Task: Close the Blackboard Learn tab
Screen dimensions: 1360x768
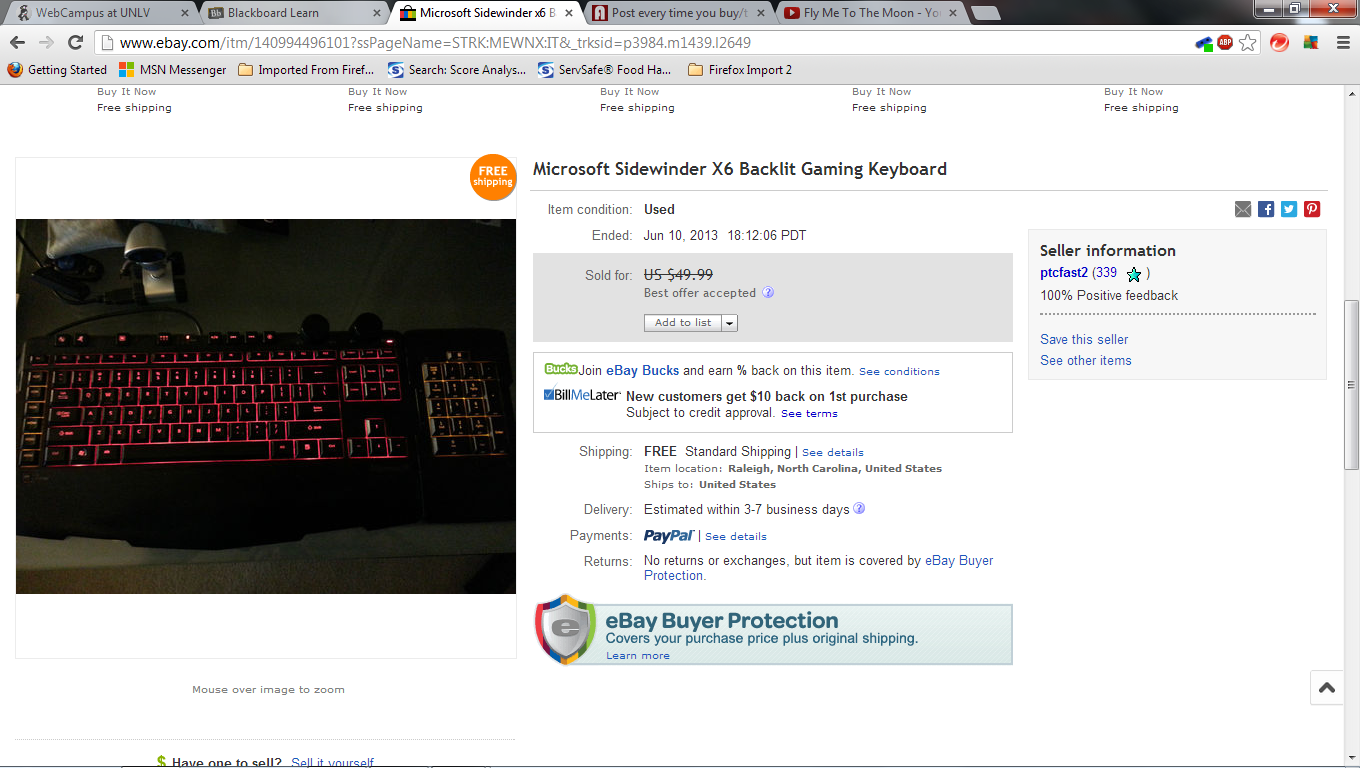Action: (377, 13)
